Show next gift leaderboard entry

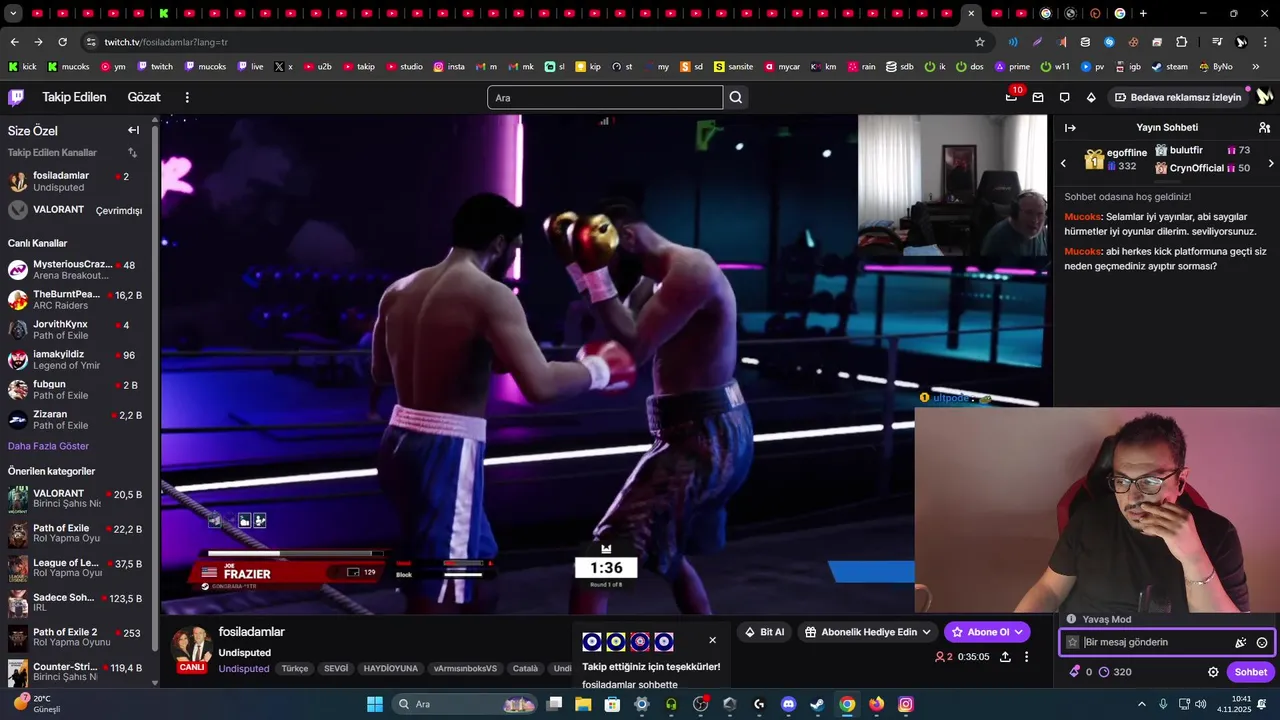[1271, 163]
